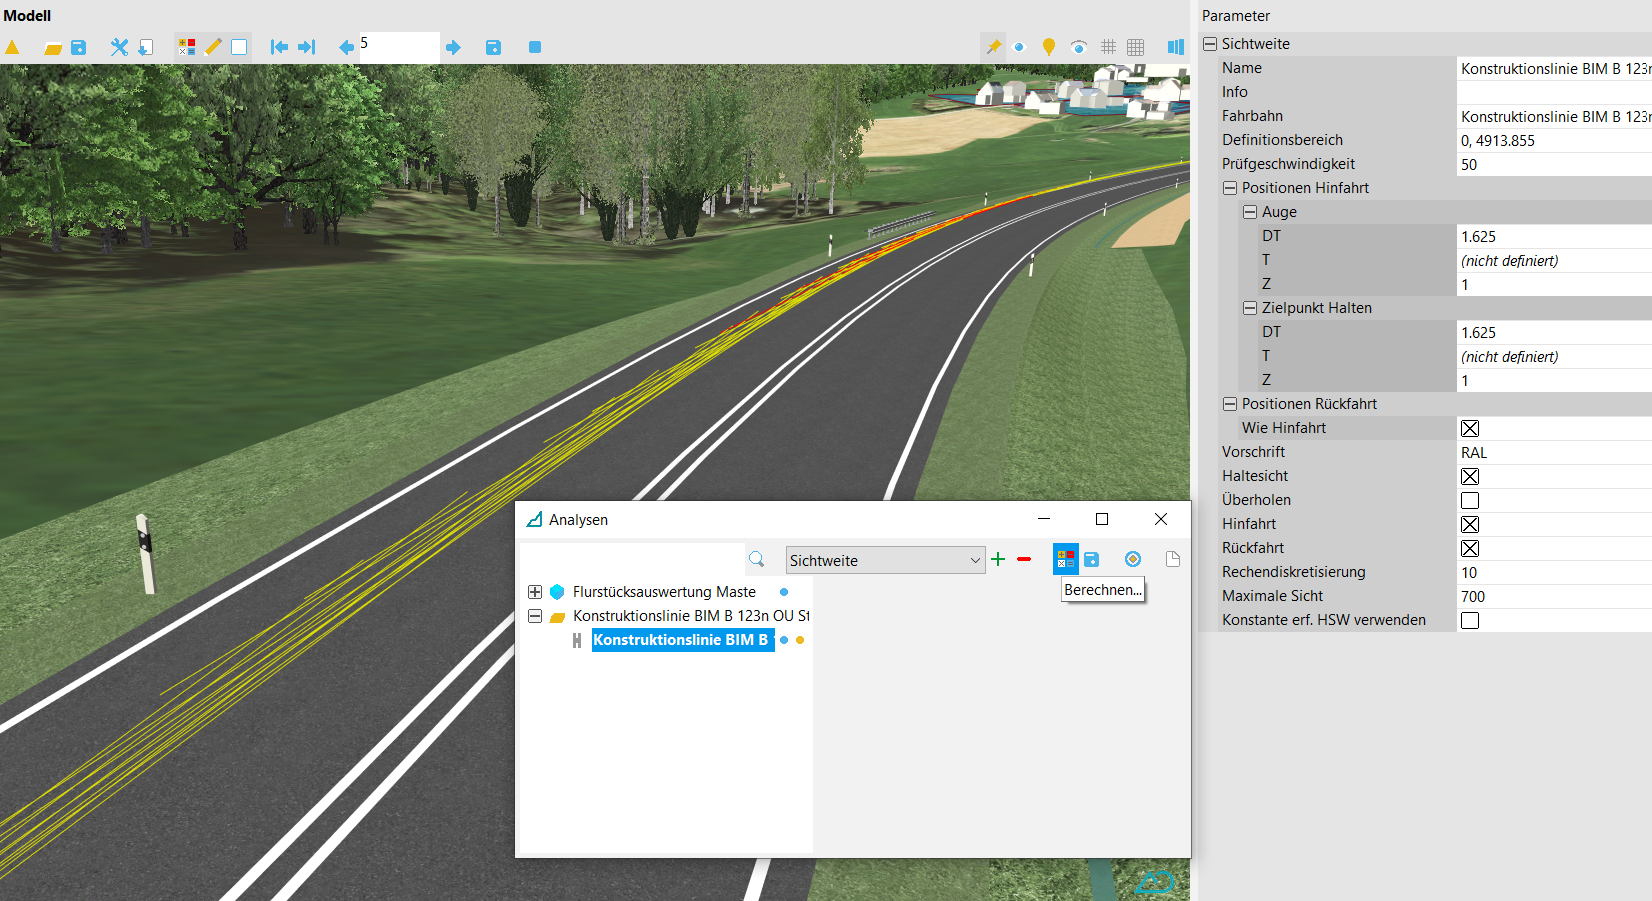1652x901 pixels.
Task: Enable Konstante erf. HSW verwenden checkbox
Action: tap(1470, 620)
